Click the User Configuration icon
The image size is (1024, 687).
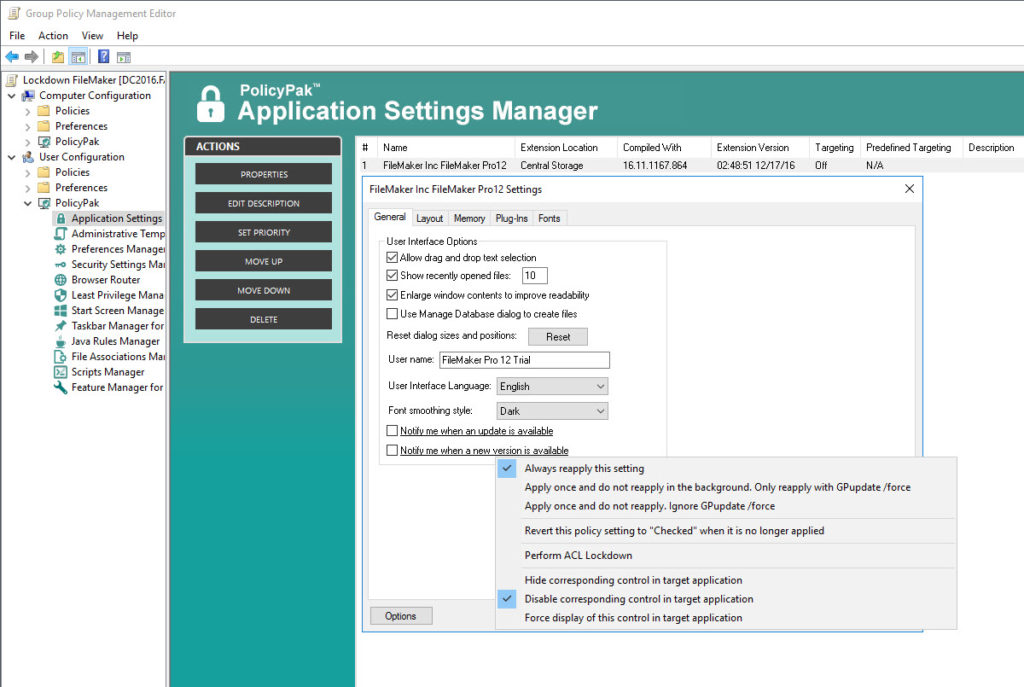28,157
